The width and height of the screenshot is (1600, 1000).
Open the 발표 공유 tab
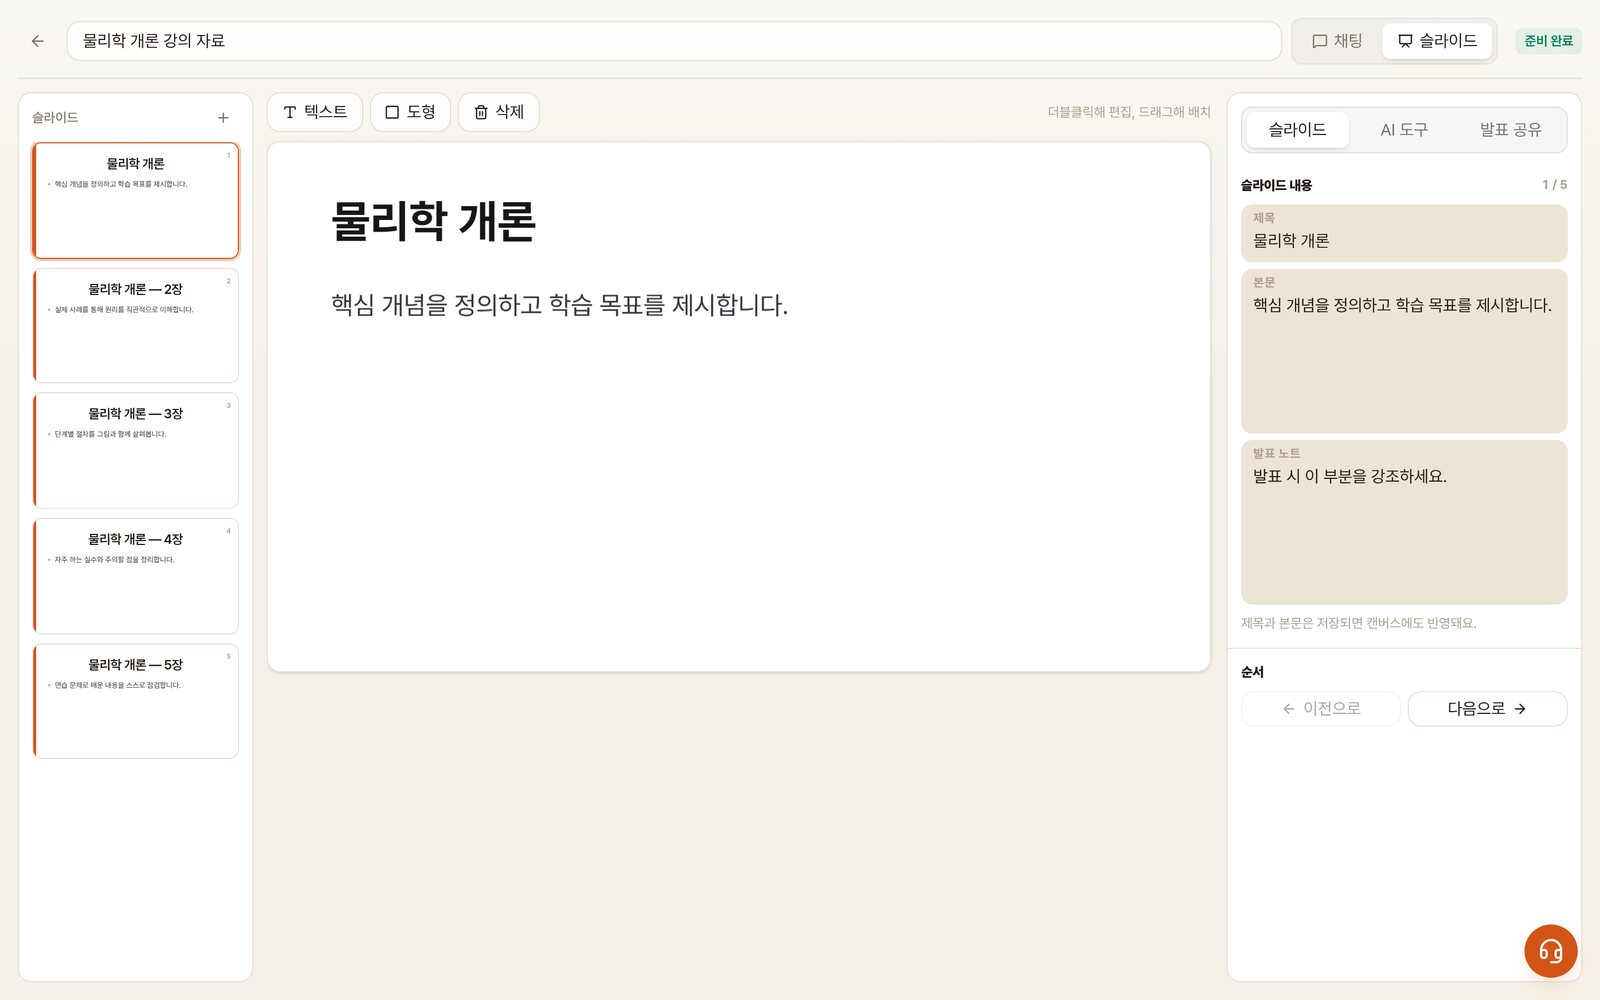(1510, 130)
